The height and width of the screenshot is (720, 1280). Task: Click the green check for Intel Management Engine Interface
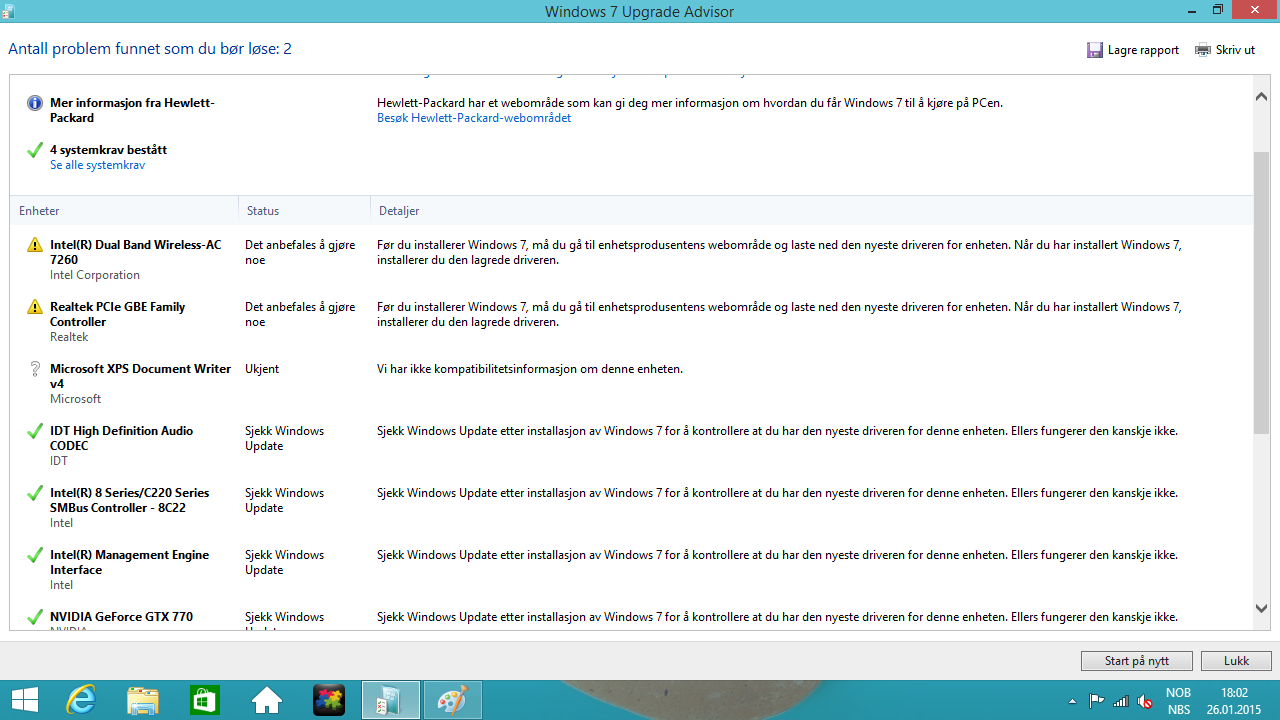point(35,556)
